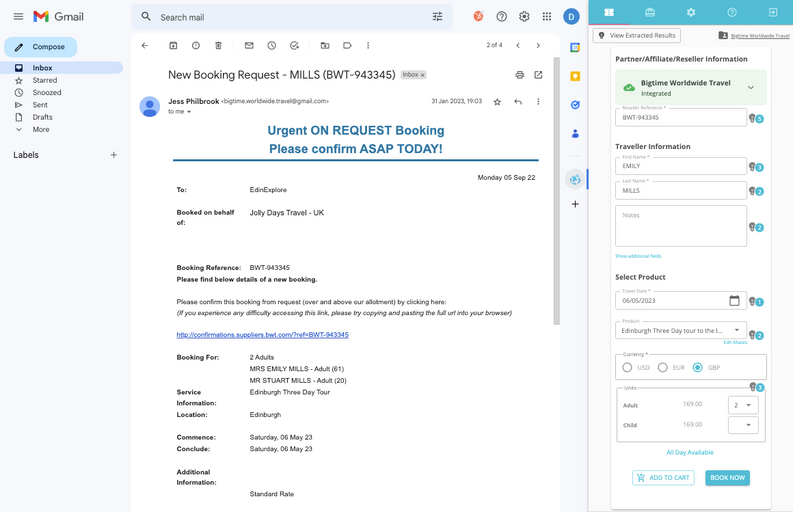Go to the newer email chevron
The height and width of the screenshot is (512, 793).
tap(518, 46)
